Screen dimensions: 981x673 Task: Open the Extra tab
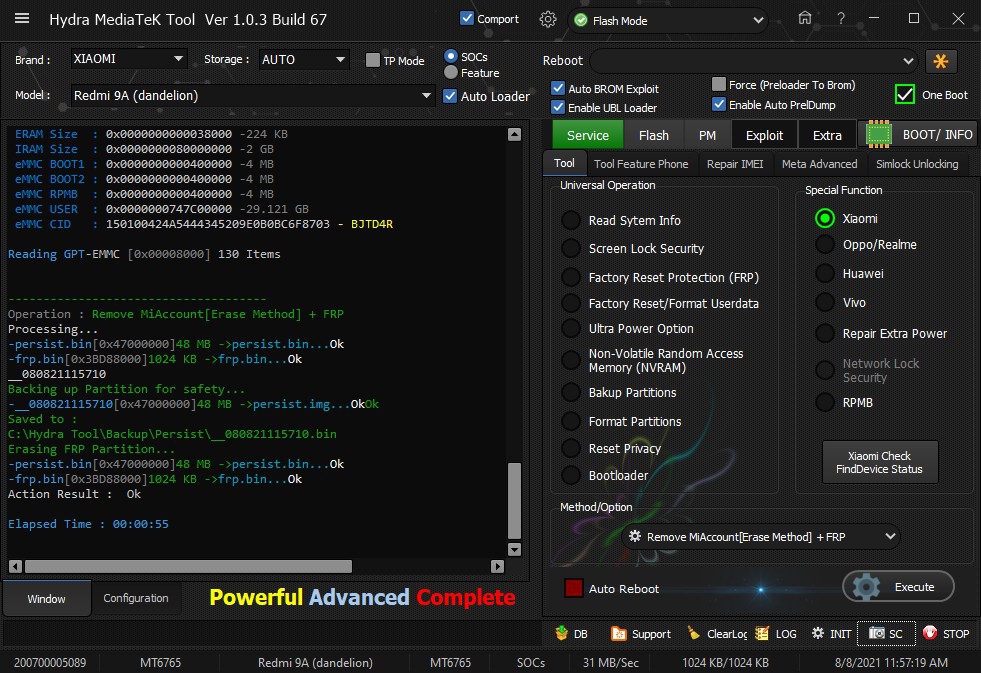827,135
